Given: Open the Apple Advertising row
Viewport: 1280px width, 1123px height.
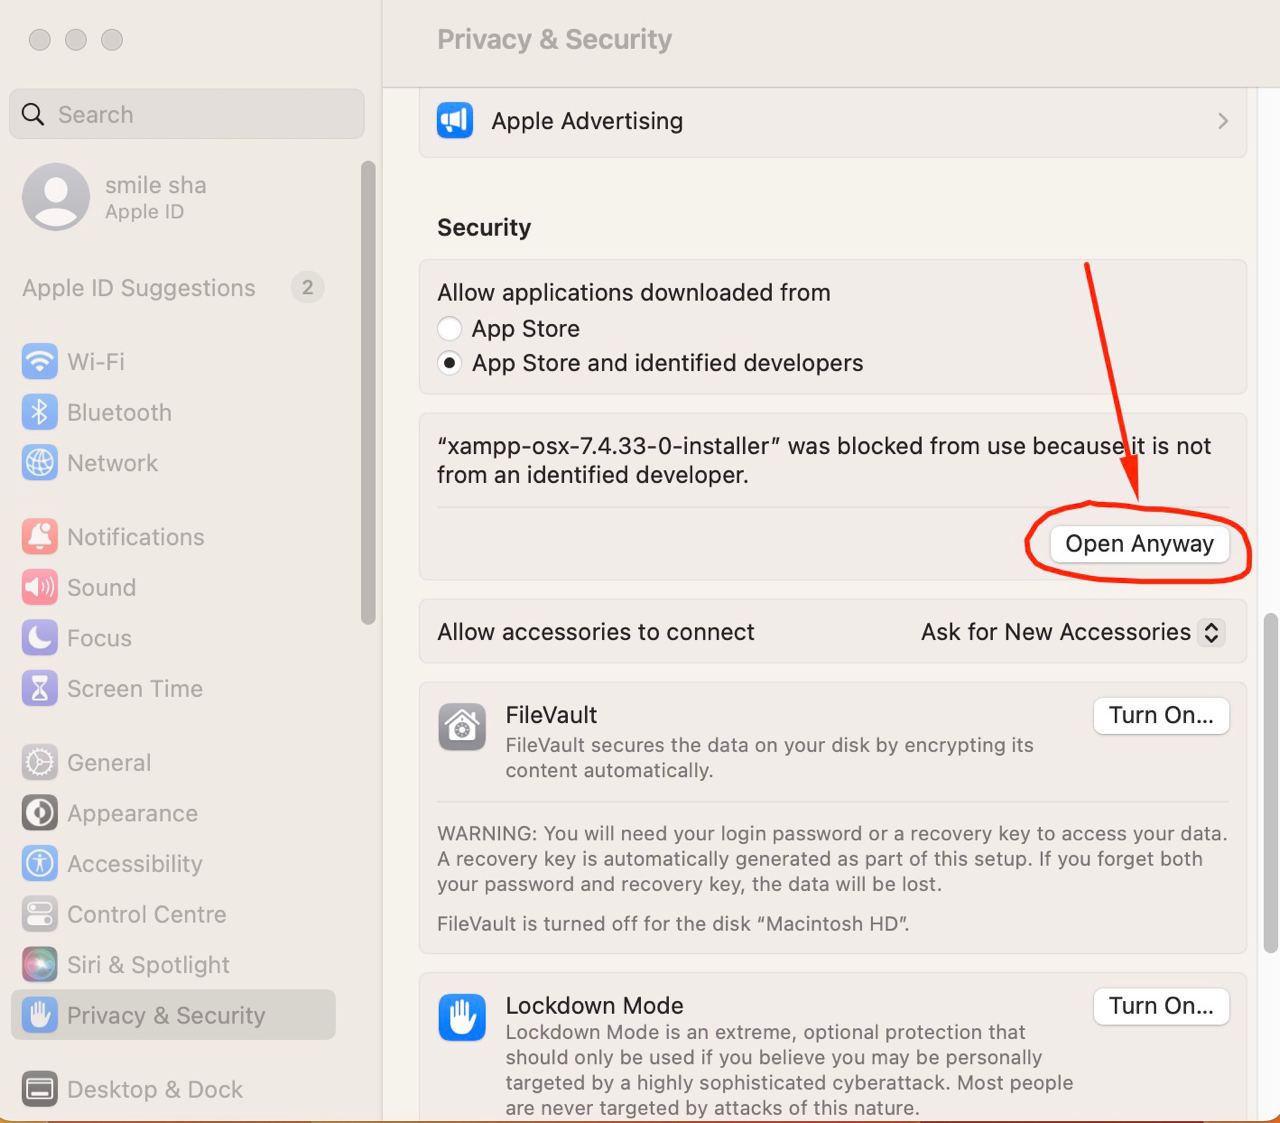Looking at the screenshot, I should coord(833,121).
